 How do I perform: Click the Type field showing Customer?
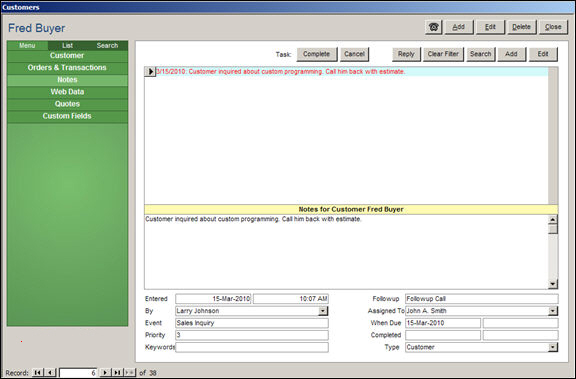click(x=477, y=347)
